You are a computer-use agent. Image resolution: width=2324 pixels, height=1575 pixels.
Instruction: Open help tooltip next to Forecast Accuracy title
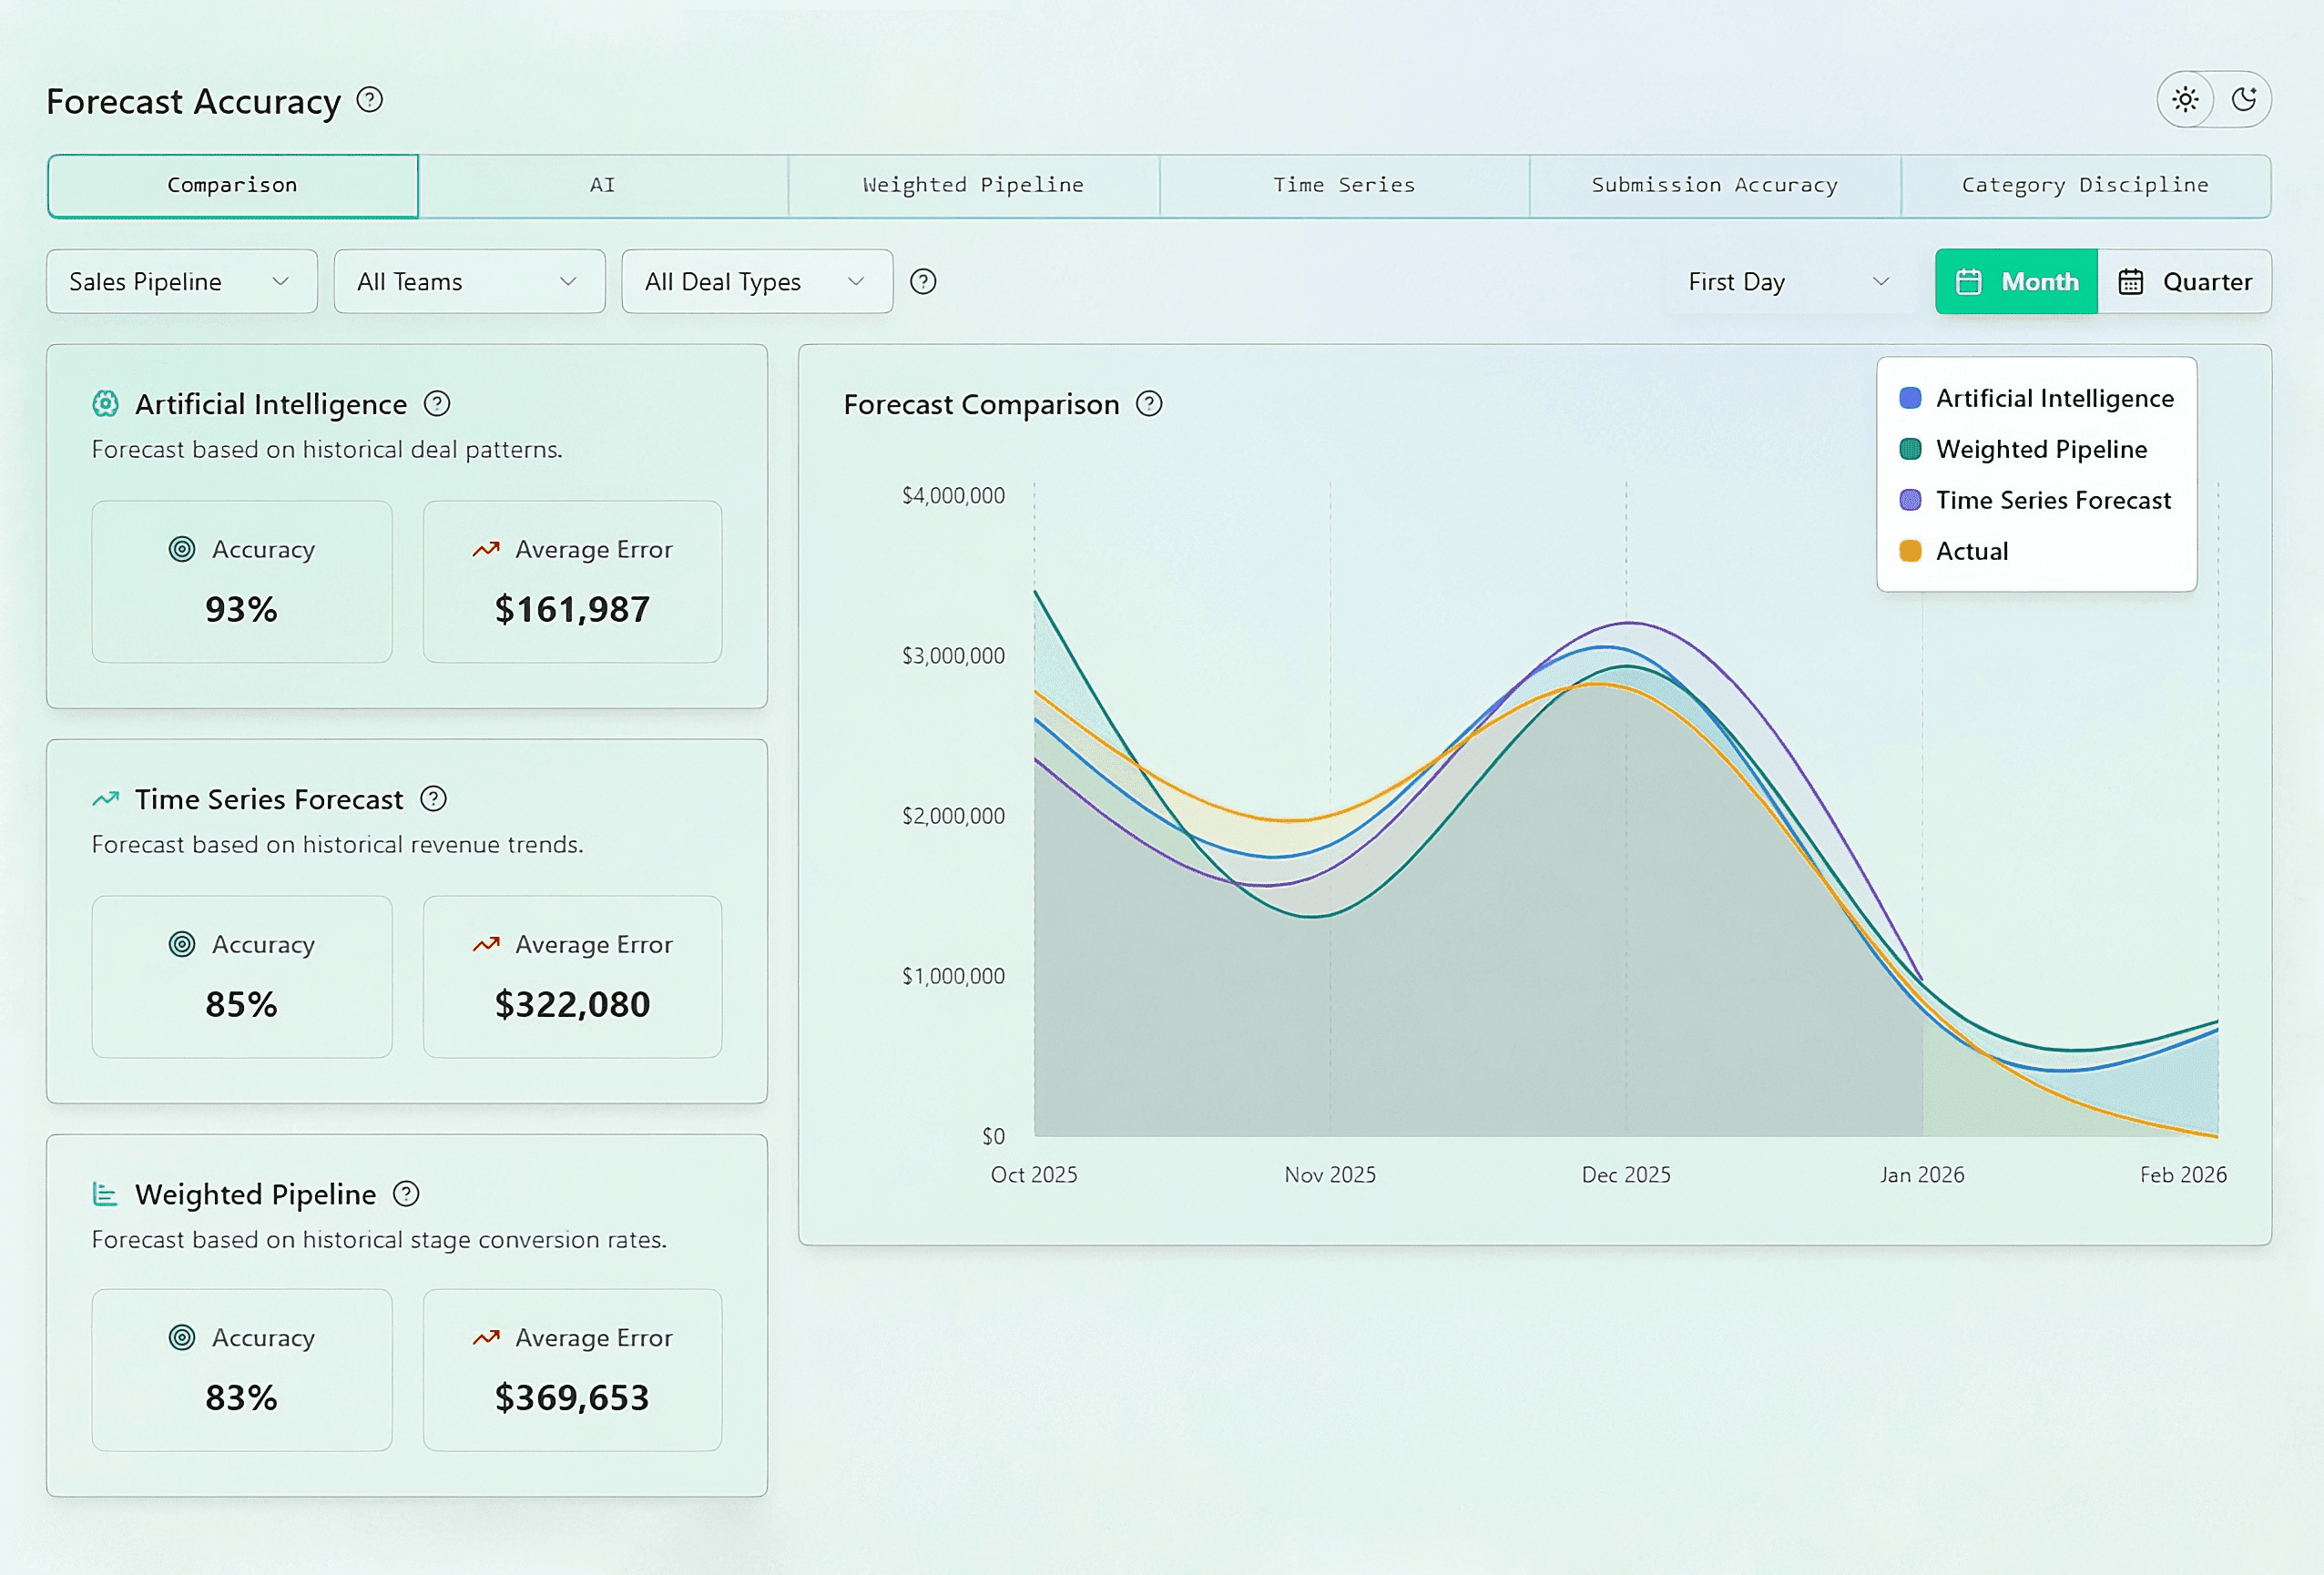[x=370, y=100]
